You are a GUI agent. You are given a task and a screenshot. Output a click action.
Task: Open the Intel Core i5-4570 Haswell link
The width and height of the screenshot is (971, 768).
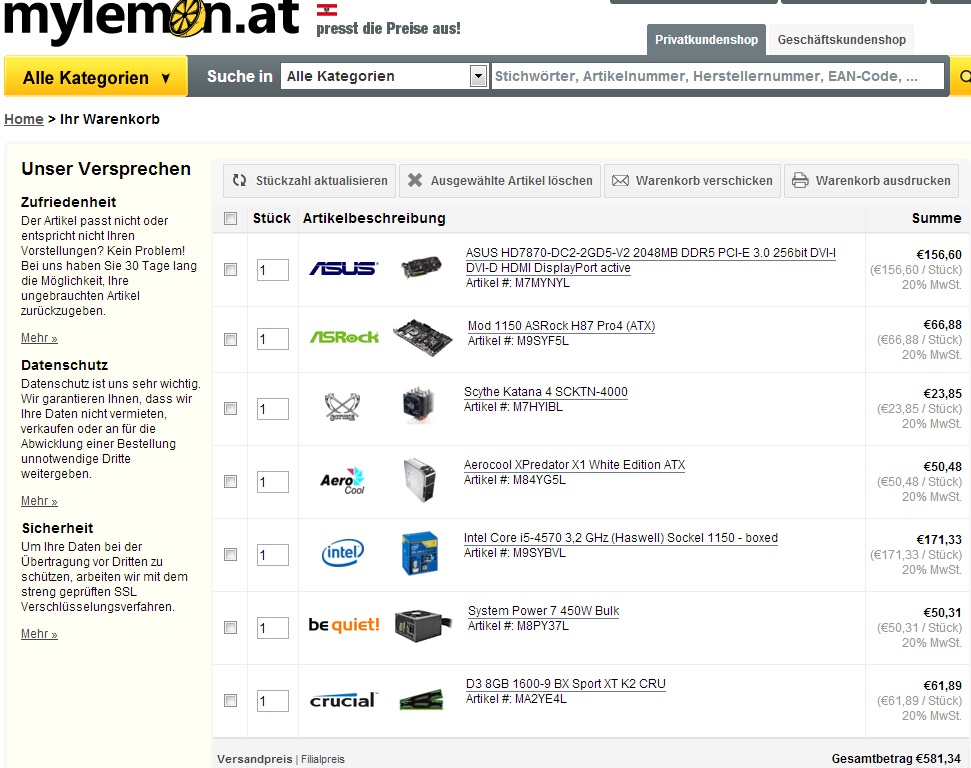[620, 538]
